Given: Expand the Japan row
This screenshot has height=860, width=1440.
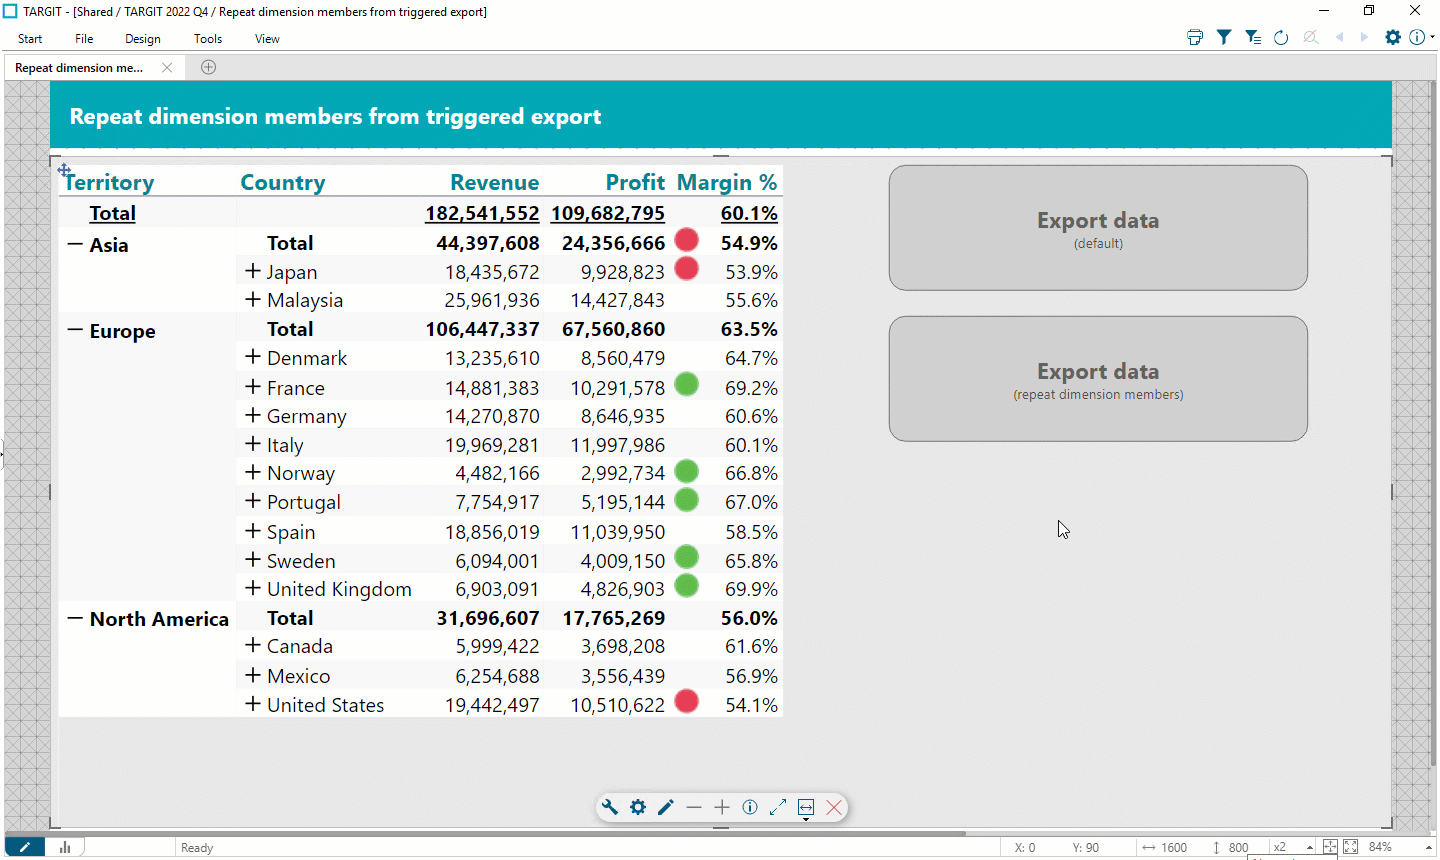Looking at the screenshot, I should point(253,271).
